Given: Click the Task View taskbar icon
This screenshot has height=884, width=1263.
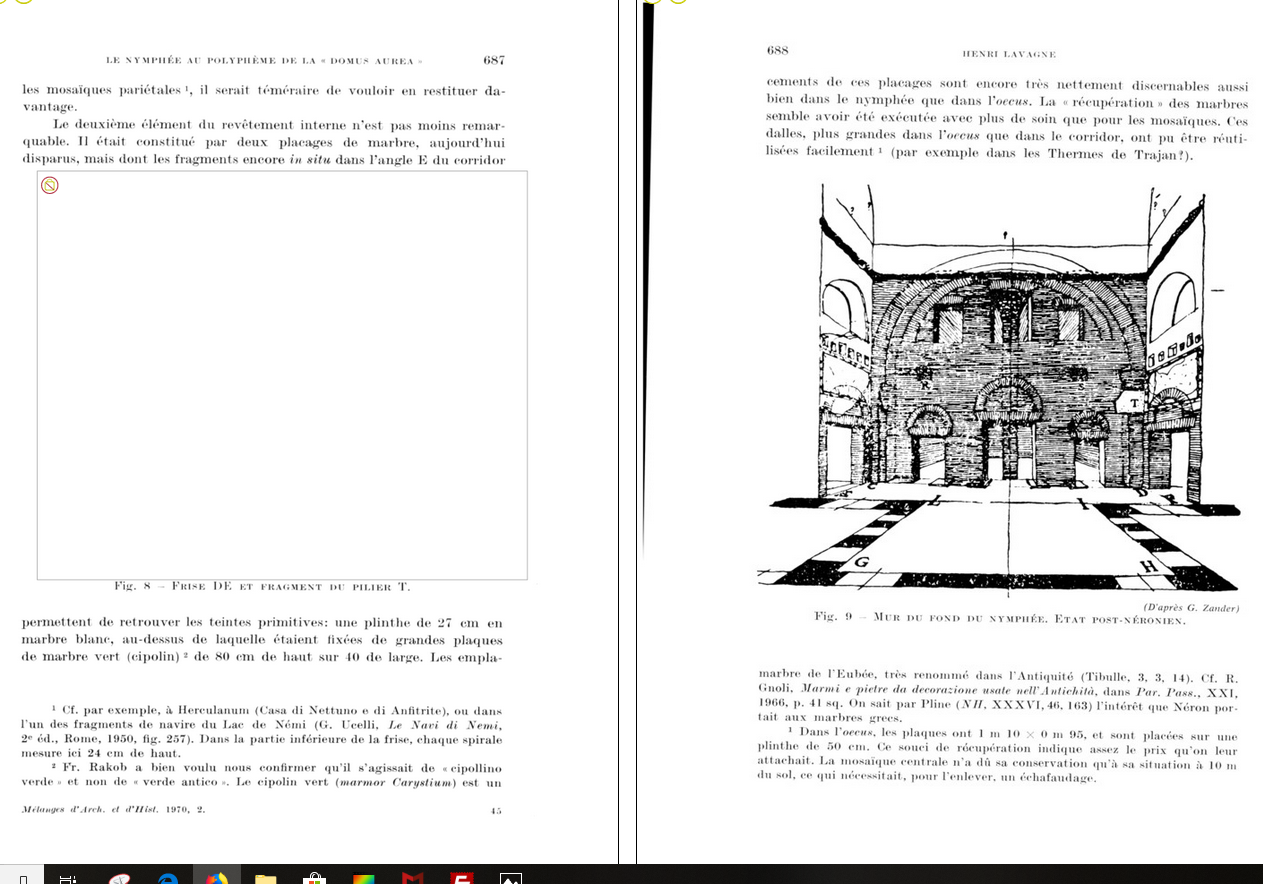Looking at the screenshot, I should point(68,878).
